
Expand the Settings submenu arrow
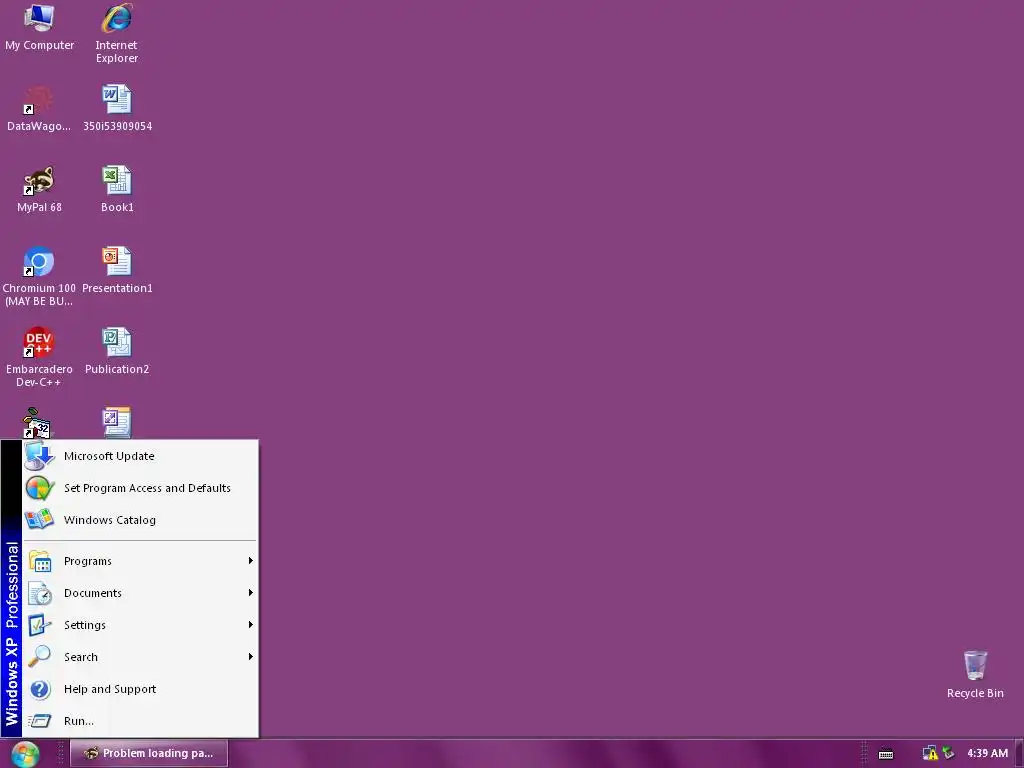click(x=250, y=625)
